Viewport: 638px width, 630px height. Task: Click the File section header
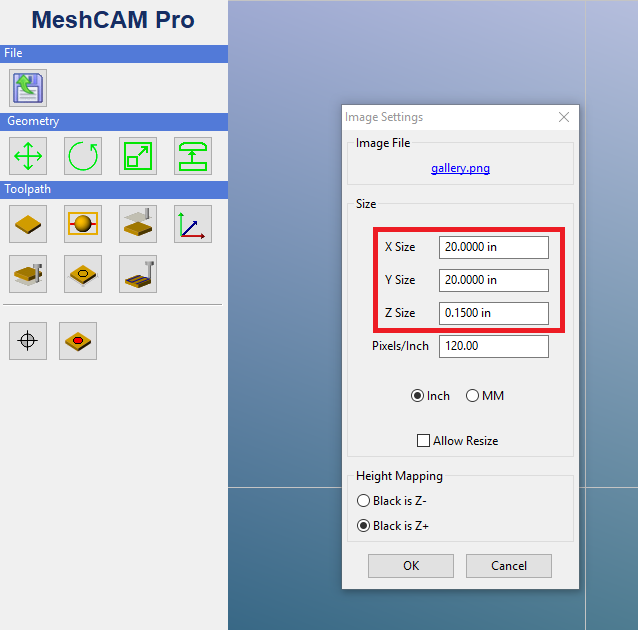point(114,53)
